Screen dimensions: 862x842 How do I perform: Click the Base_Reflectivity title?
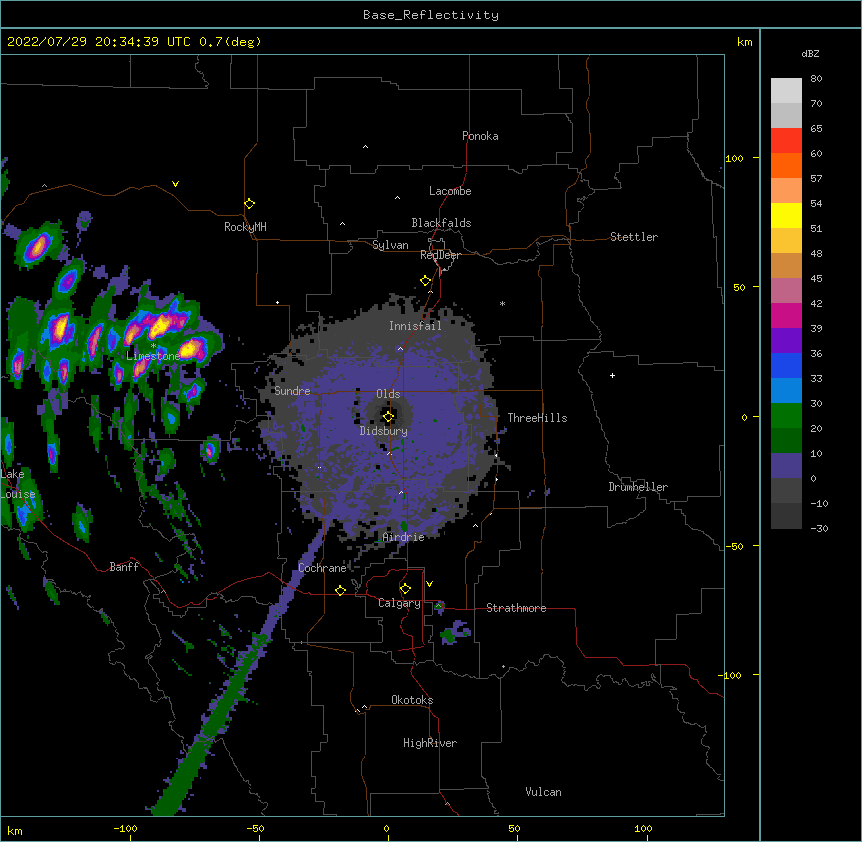click(x=431, y=15)
